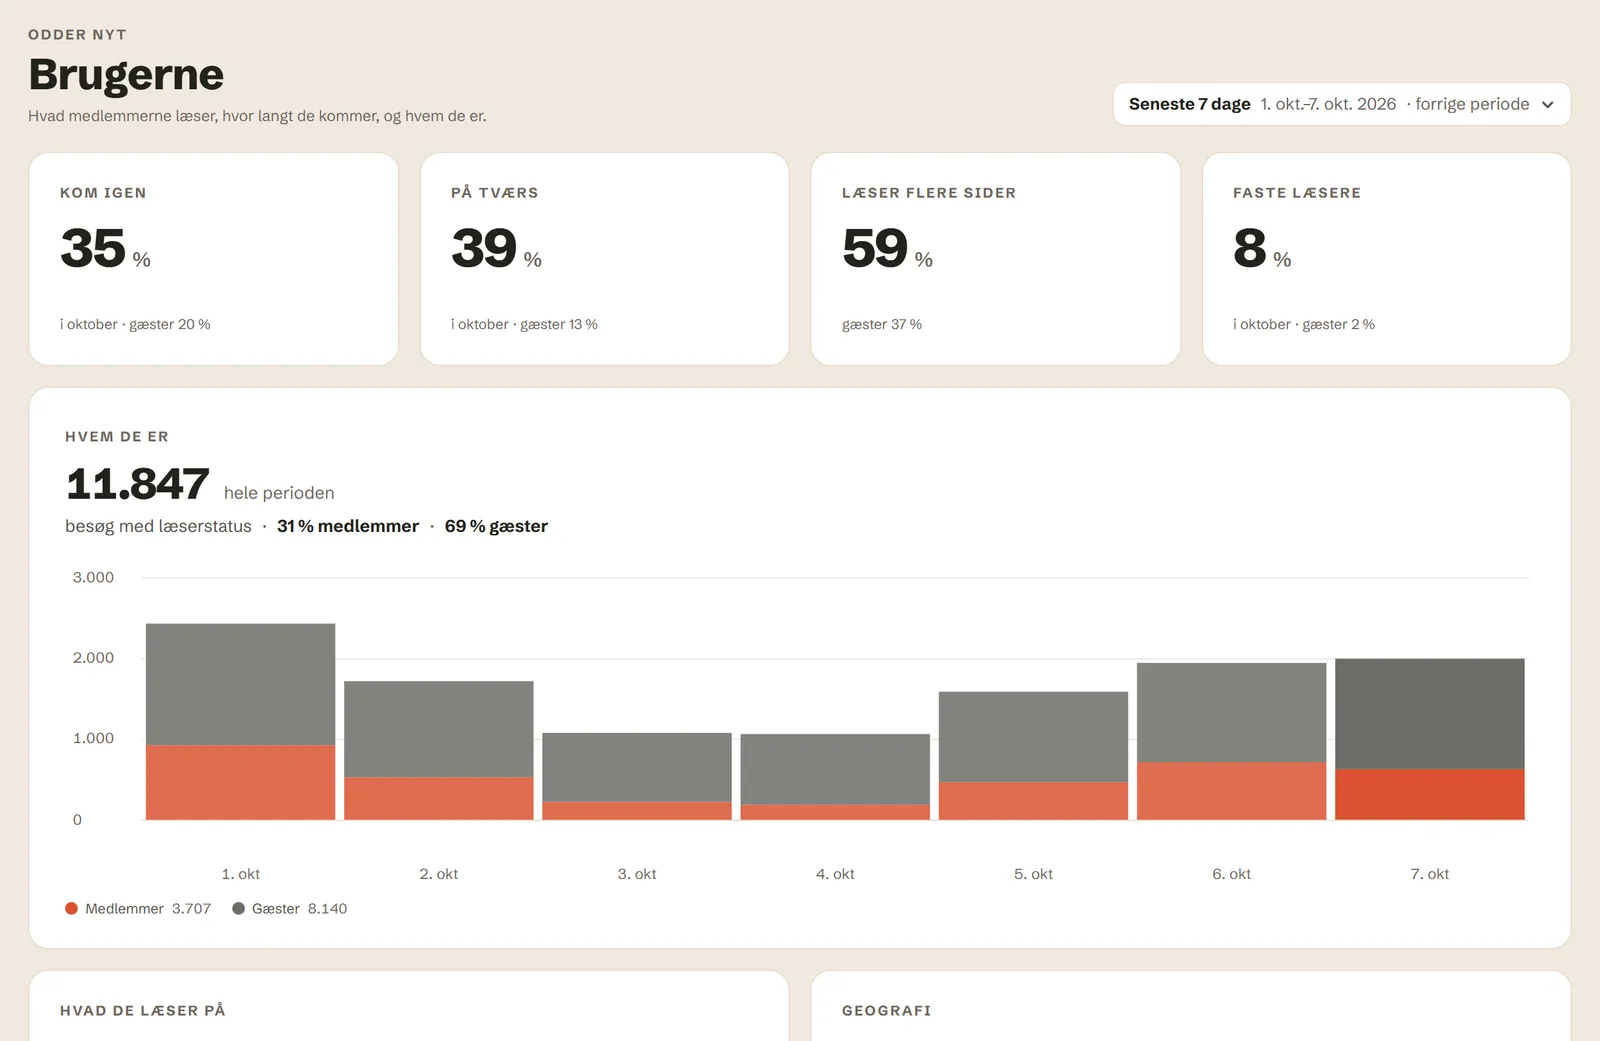Click the 11.847 total visits figure
1600x1041 pixels.
pos(138,484)
